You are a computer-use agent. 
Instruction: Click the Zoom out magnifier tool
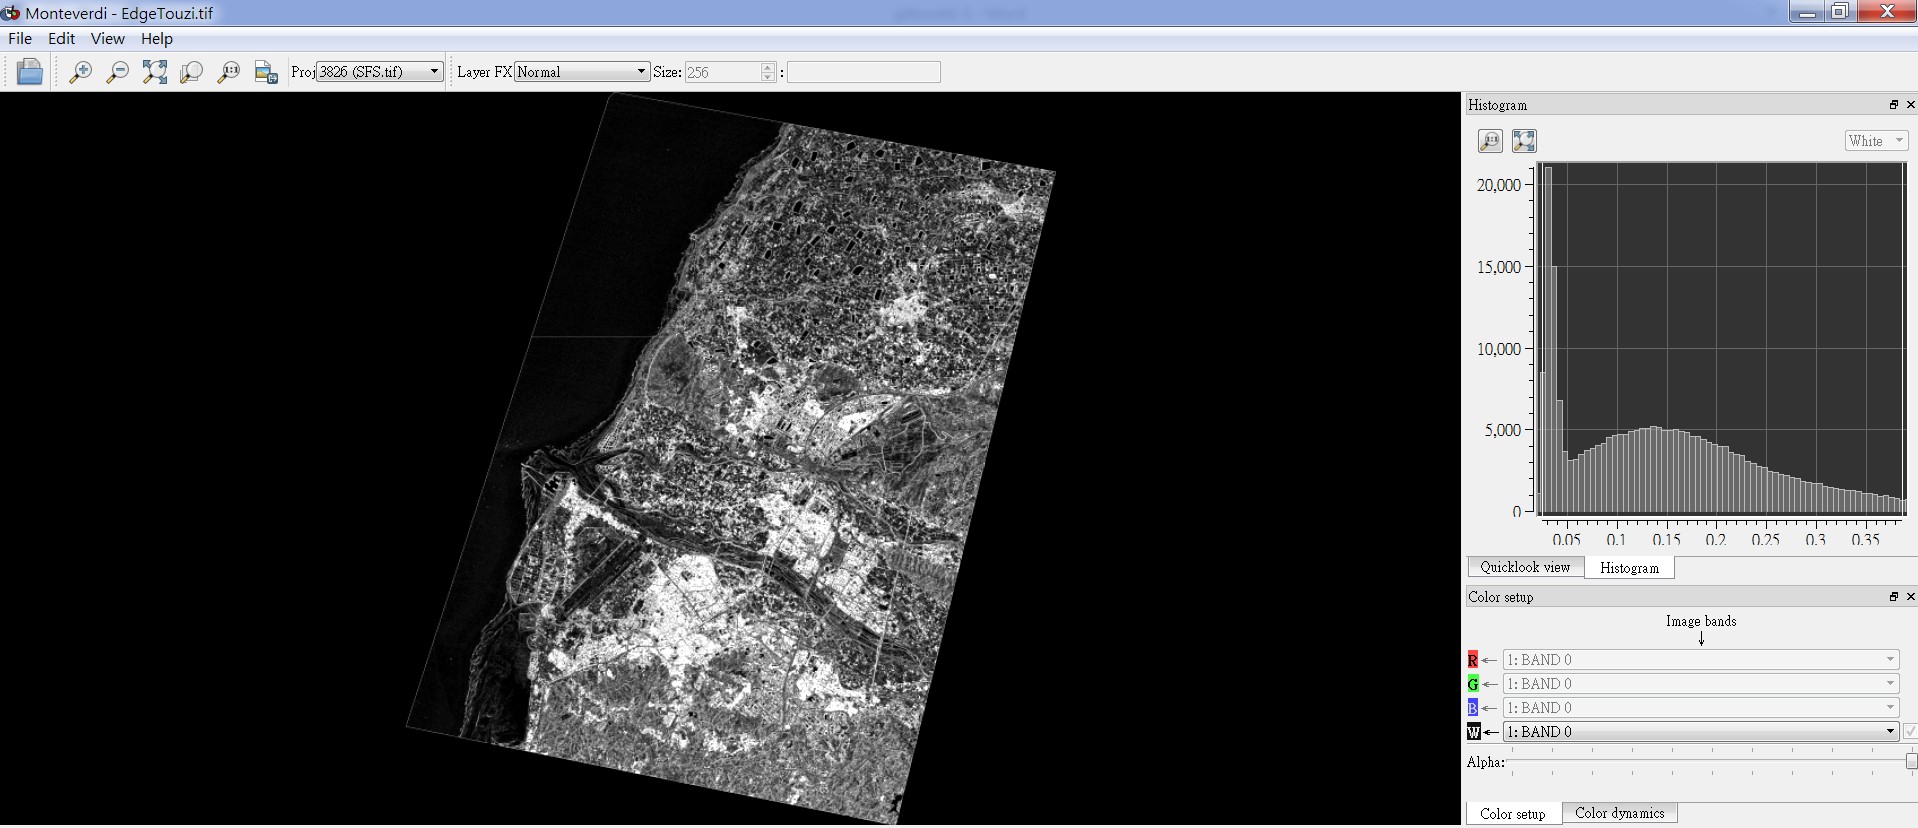tap(117, 72)
